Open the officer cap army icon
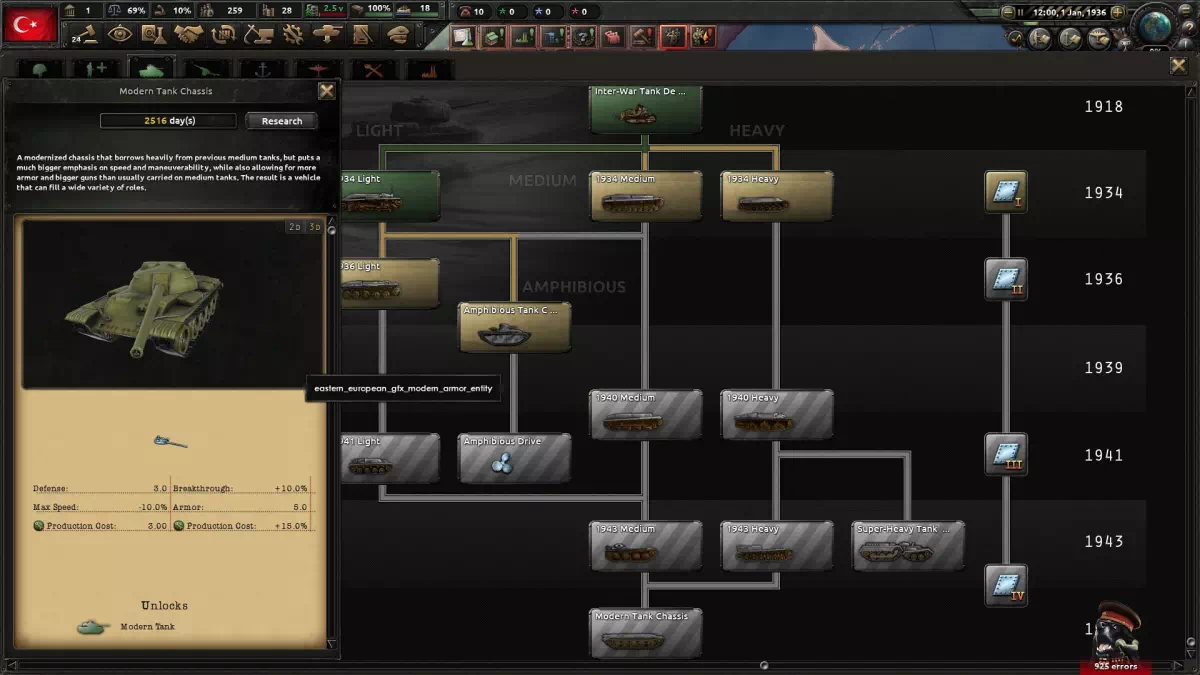This screenshot has width=1200, height=675. (398, 34)
